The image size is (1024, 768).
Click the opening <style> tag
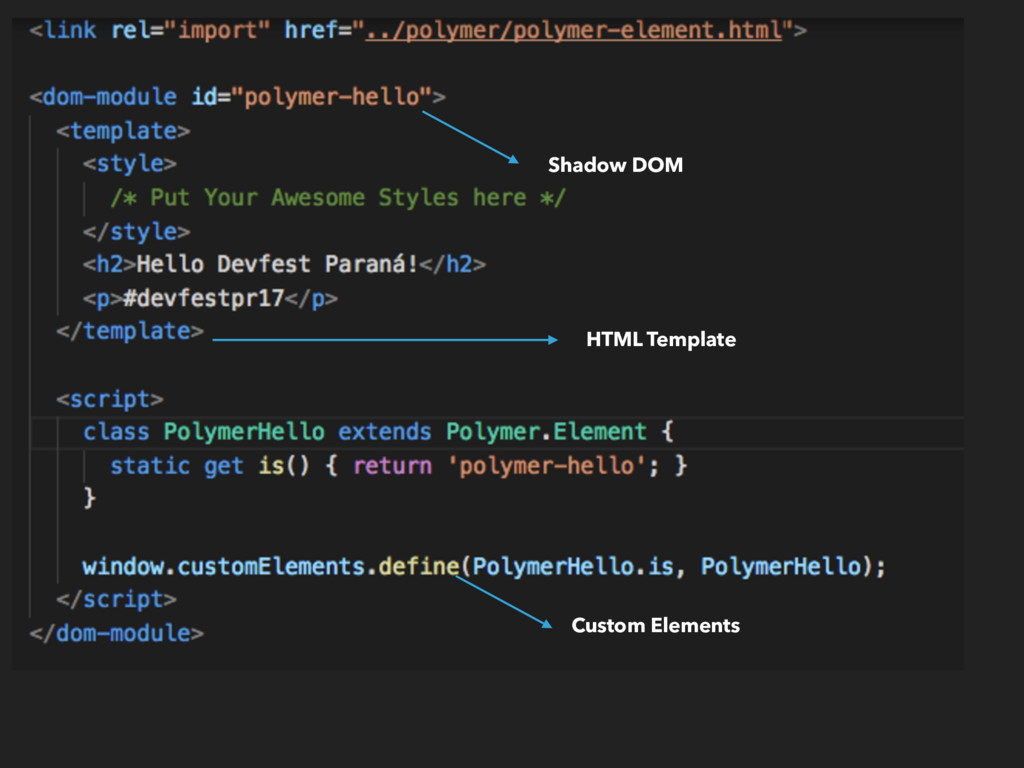[130, 163]
